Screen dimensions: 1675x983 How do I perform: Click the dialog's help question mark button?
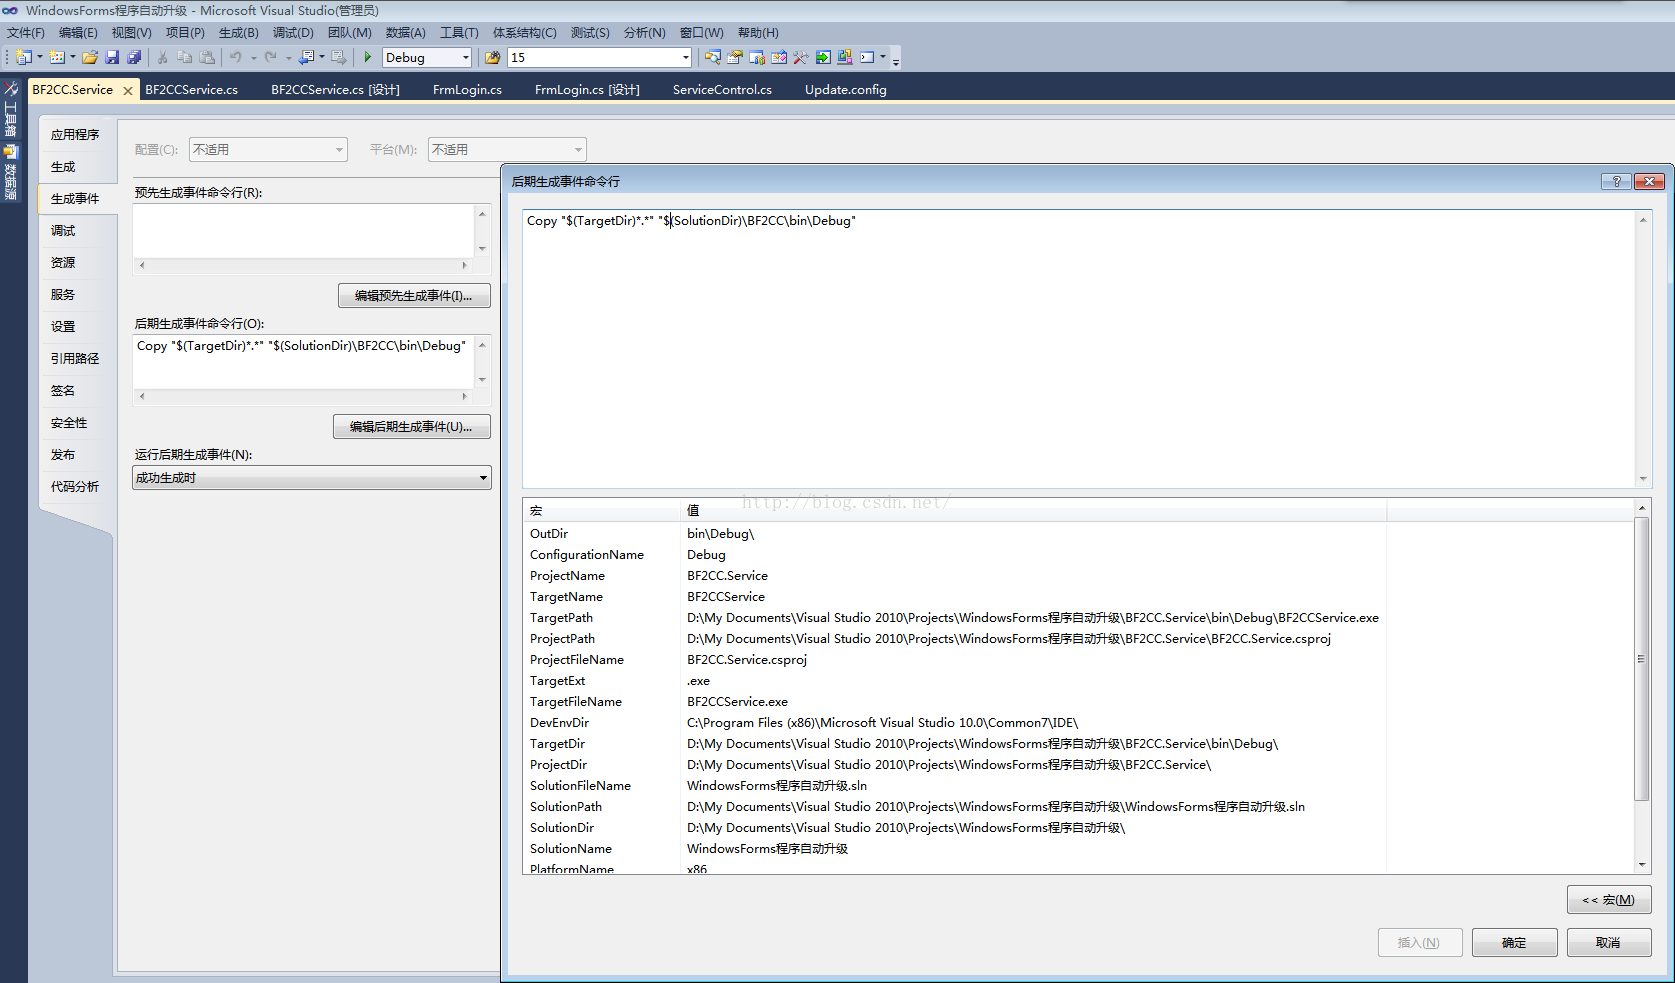(1616, 181)
